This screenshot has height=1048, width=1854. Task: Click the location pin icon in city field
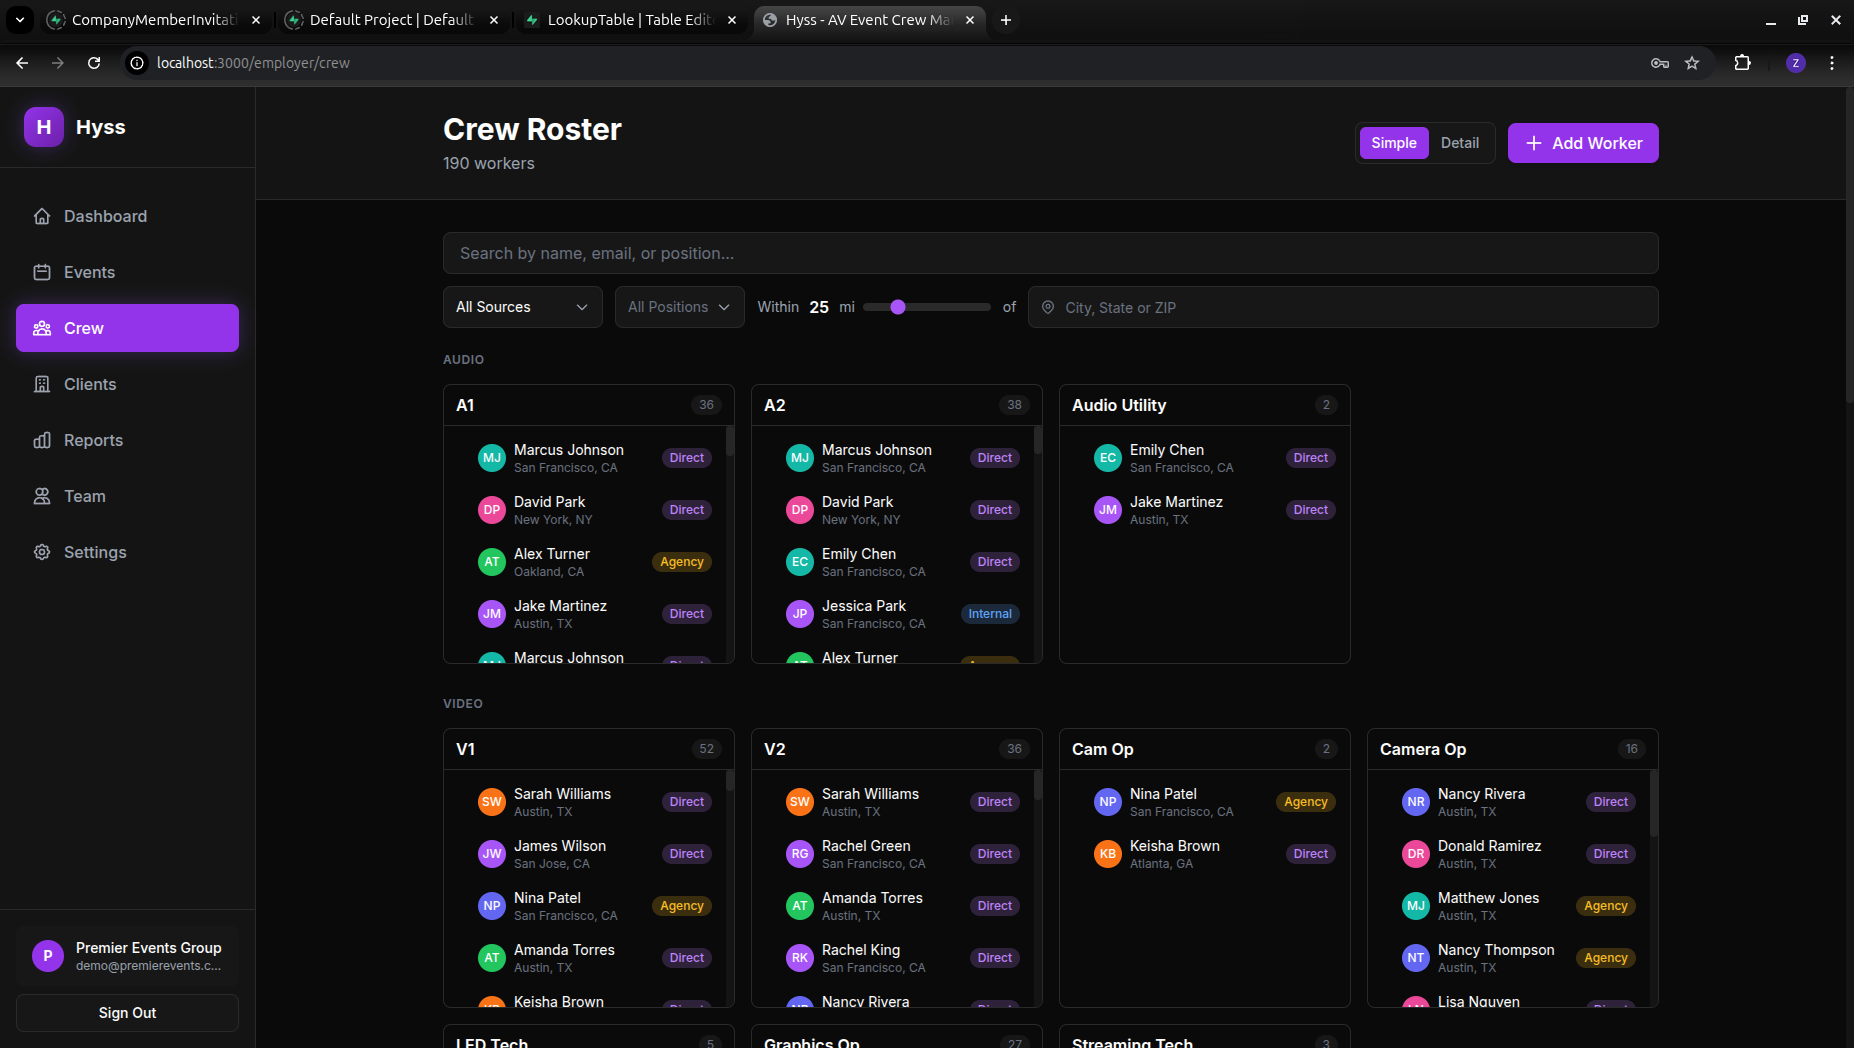(1048, 307)
